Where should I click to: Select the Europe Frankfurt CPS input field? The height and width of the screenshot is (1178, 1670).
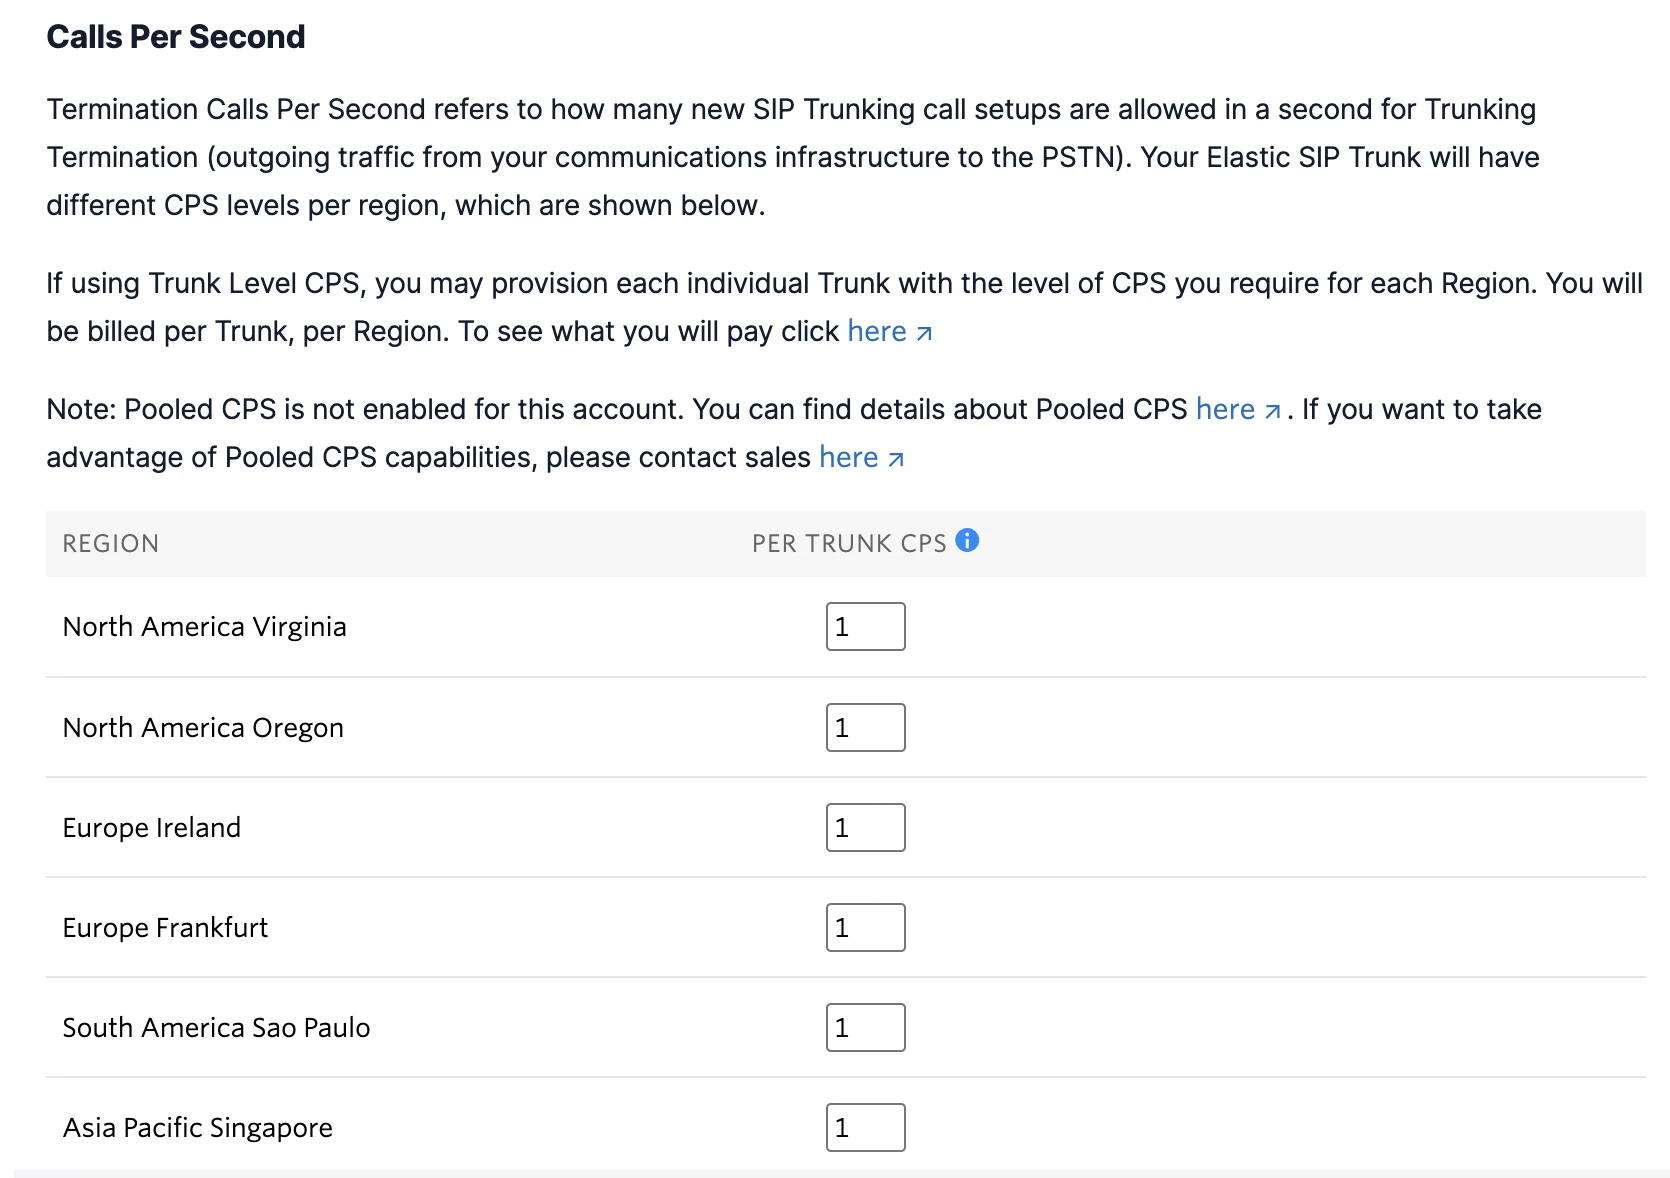pyautogui.click(x=865, y=927)
